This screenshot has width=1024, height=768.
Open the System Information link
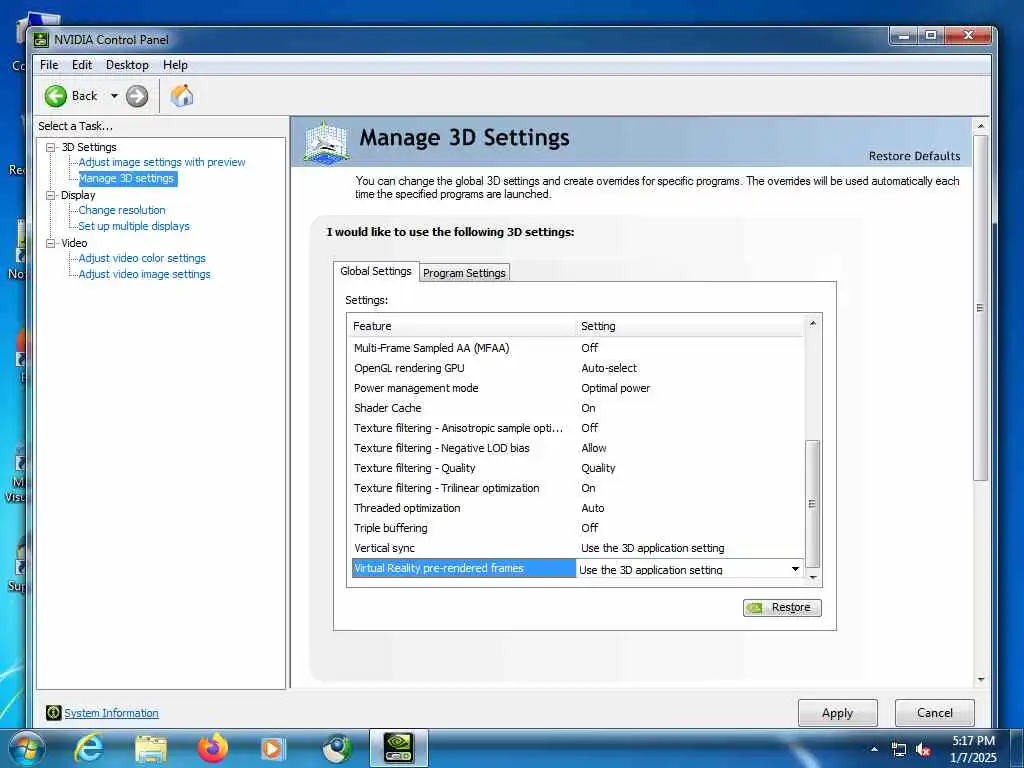(x=111, y=713)
